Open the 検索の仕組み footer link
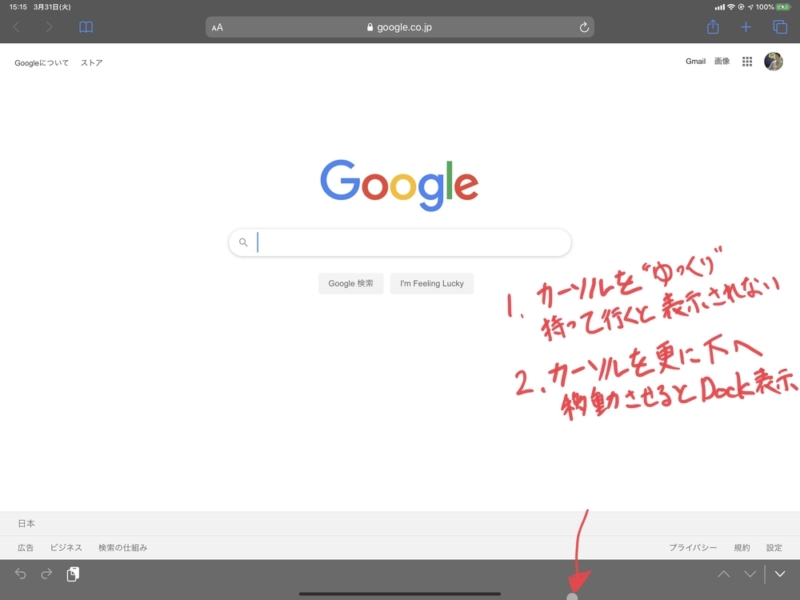The image size is (800, 600). 122,547
